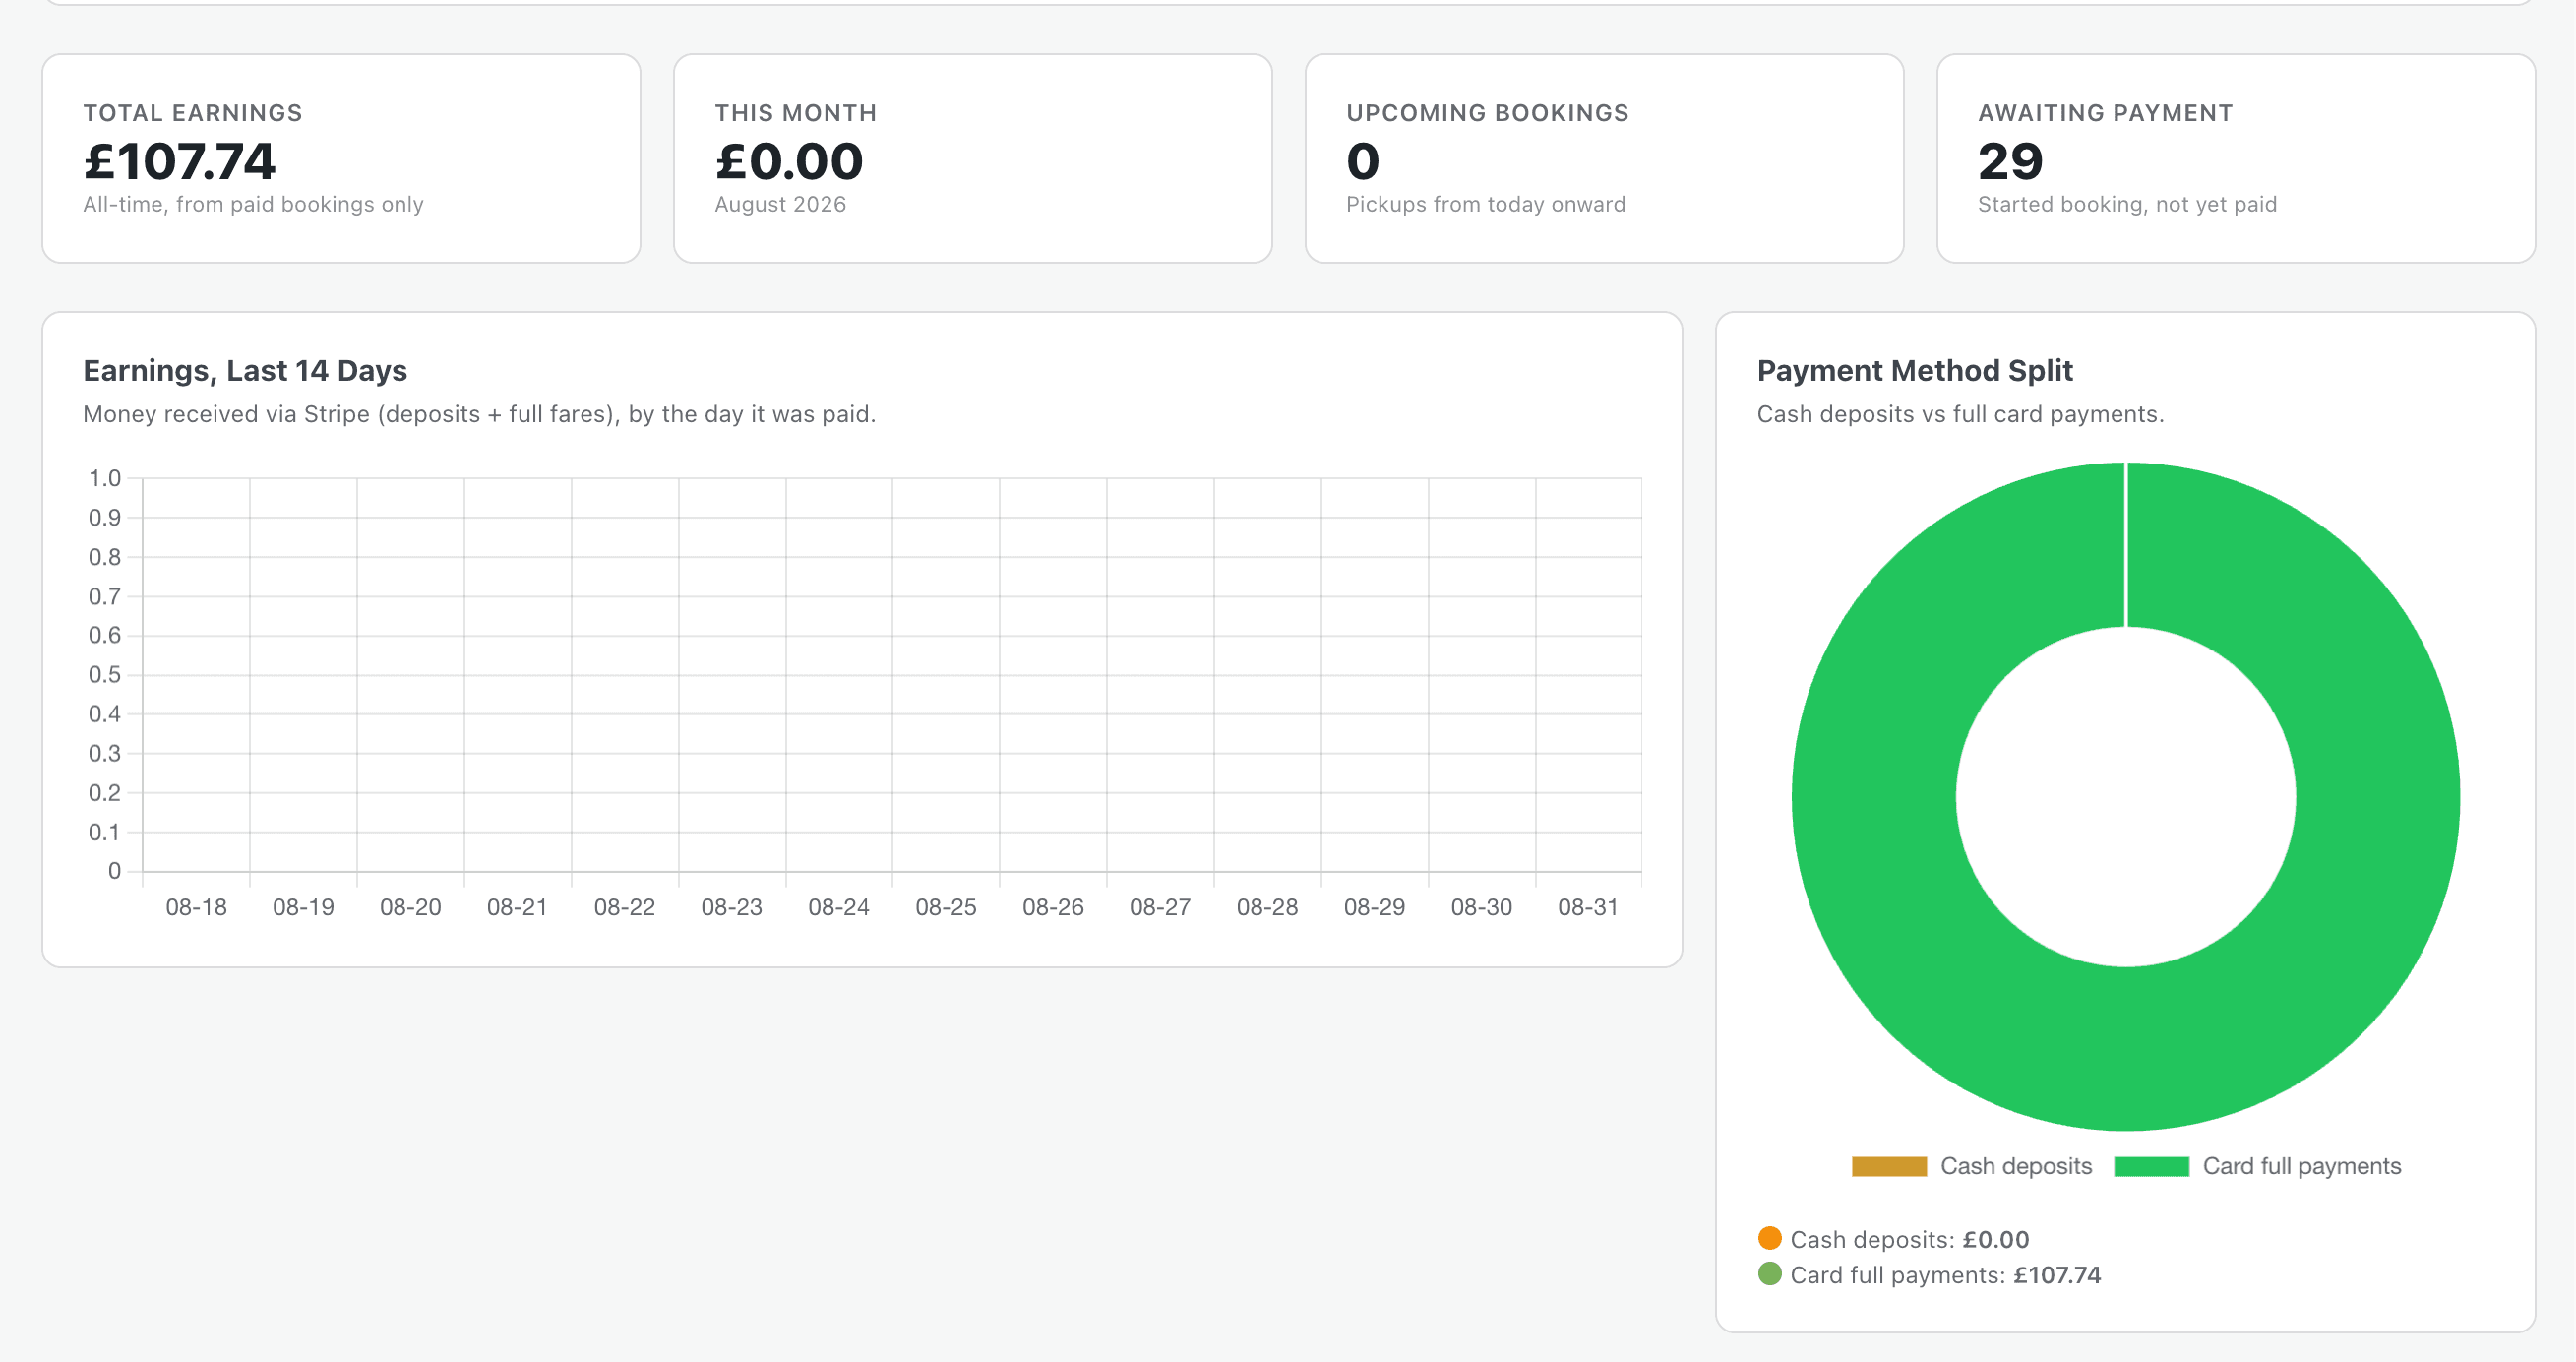Click the 08-31 date label on chart axis
Viewport: 2576px width, 1362px height.
click(x=1588, y=907)
